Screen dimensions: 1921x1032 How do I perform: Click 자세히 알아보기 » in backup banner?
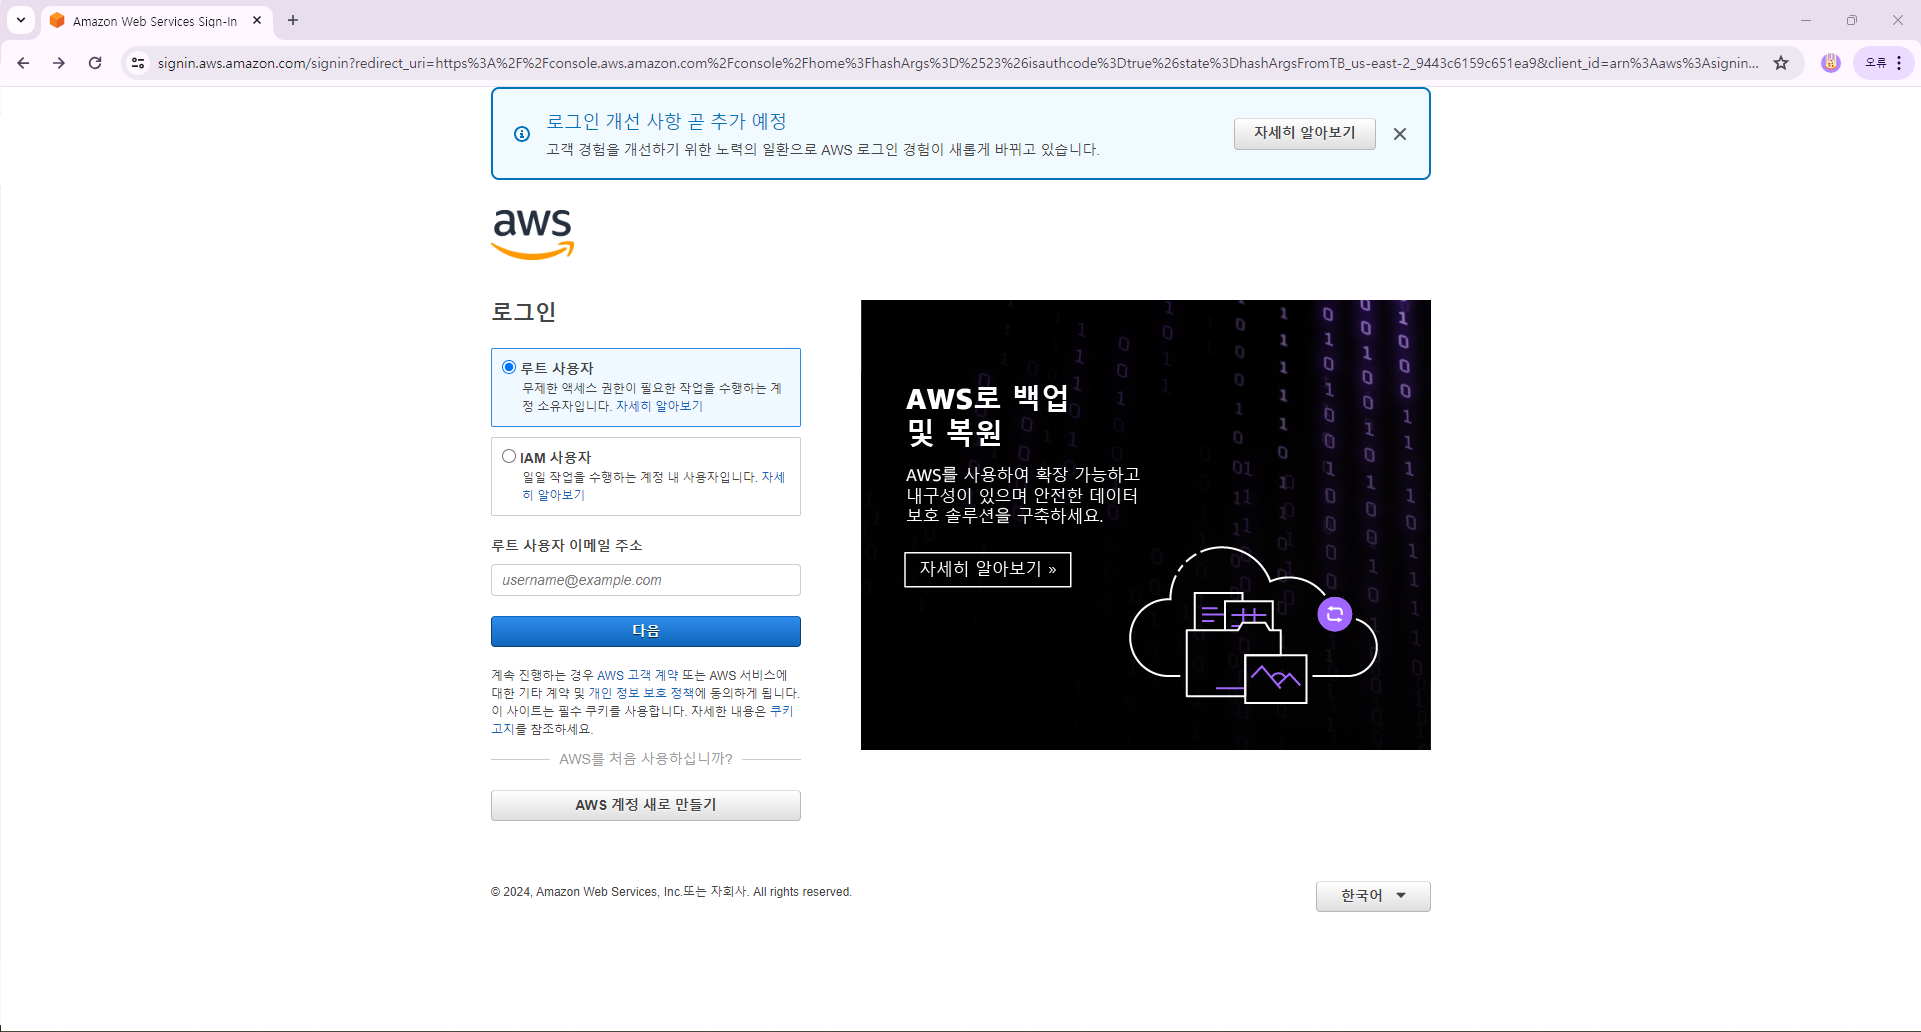click(988, 569)
